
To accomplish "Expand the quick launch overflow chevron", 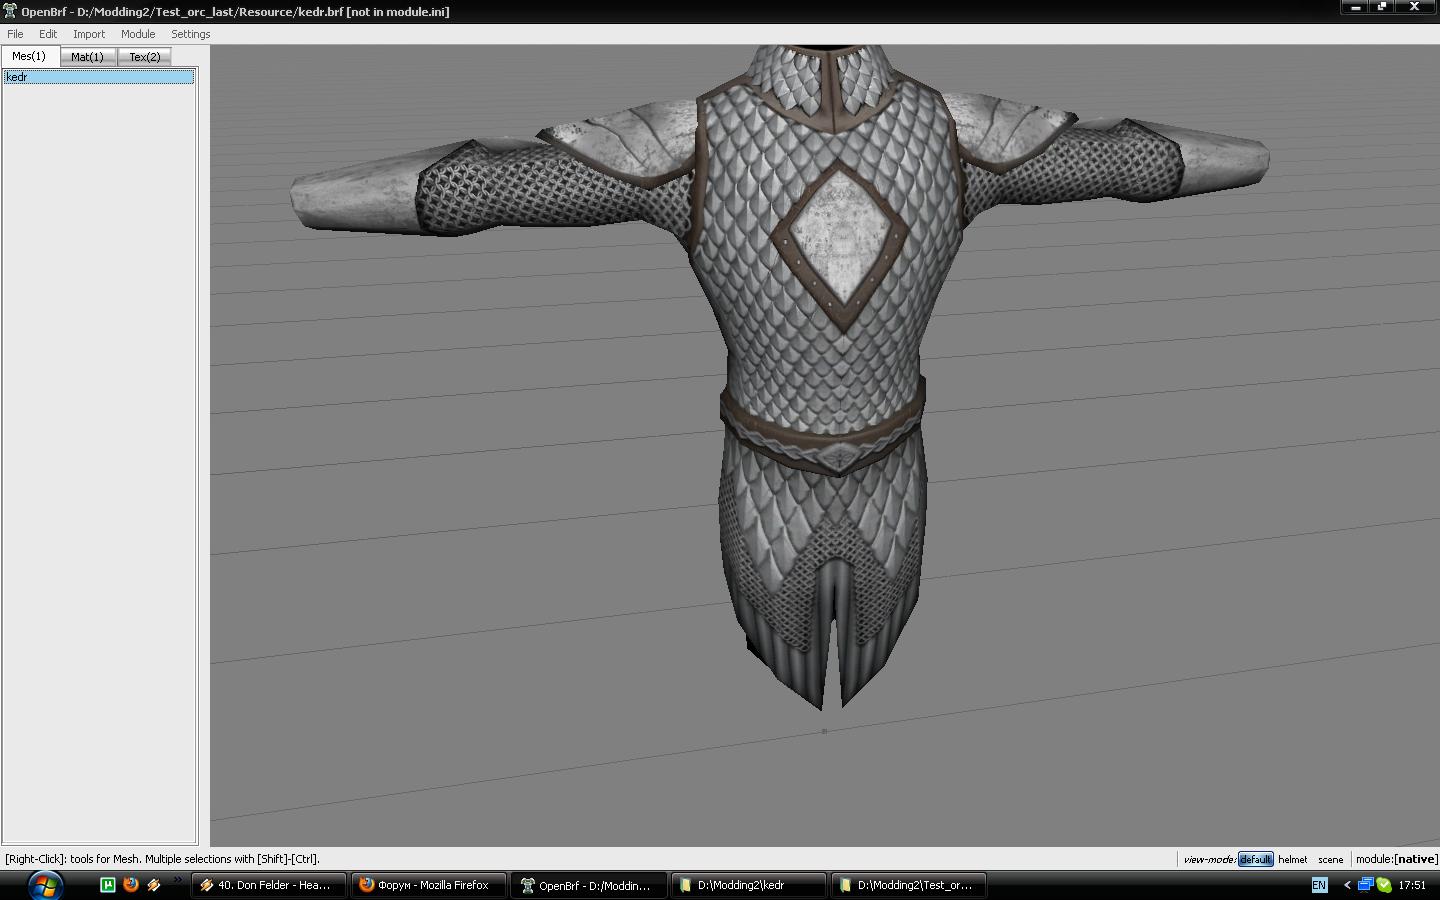I will click(x=178, y=881).
